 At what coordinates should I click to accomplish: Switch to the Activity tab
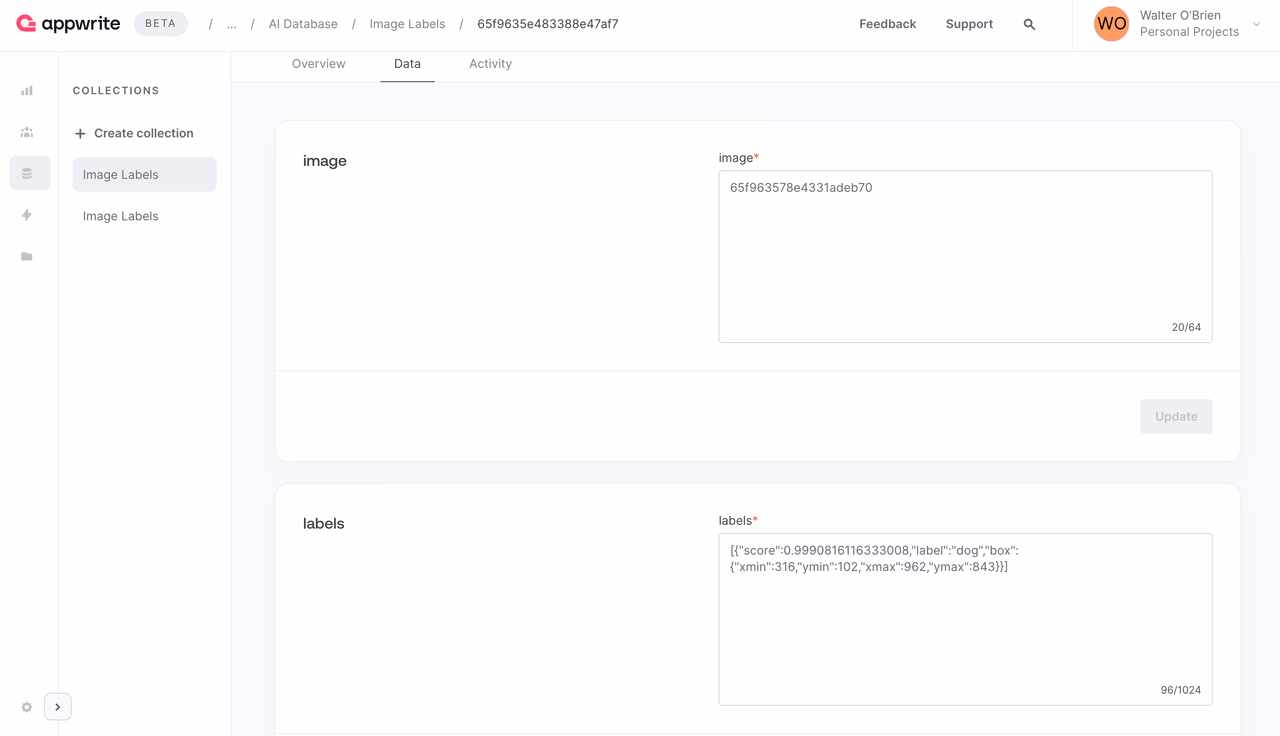tap(490, 64)
